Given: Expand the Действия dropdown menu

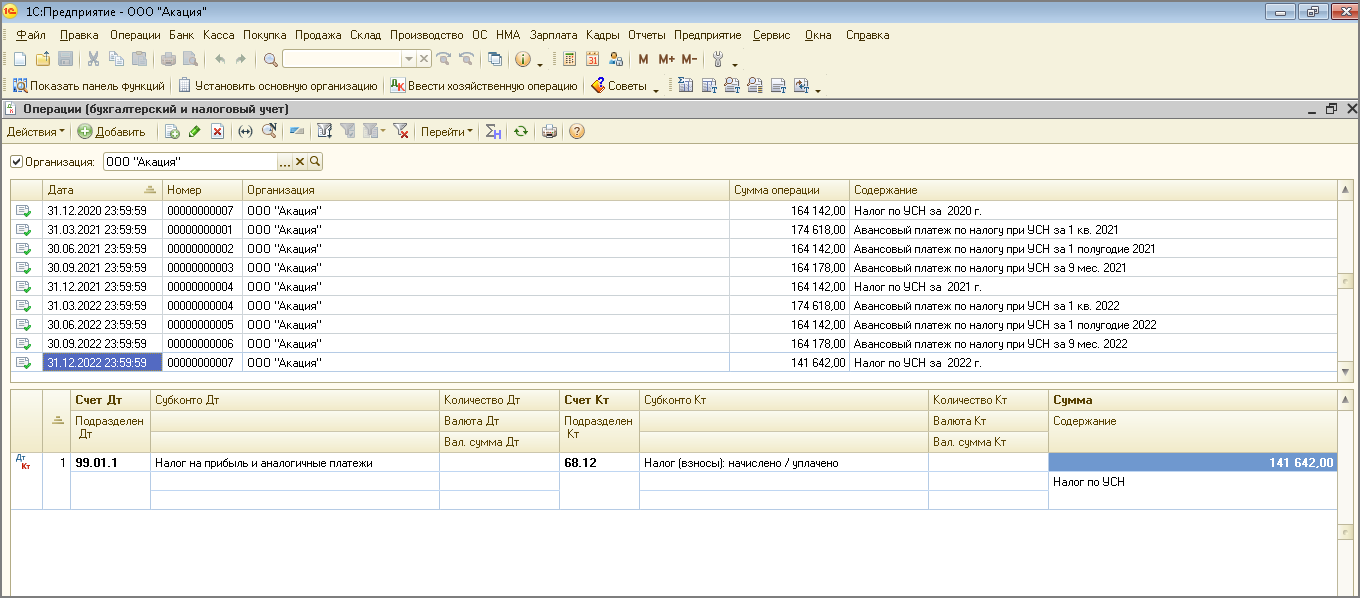Looking at the screenshot, I should [x=36, y=131].
